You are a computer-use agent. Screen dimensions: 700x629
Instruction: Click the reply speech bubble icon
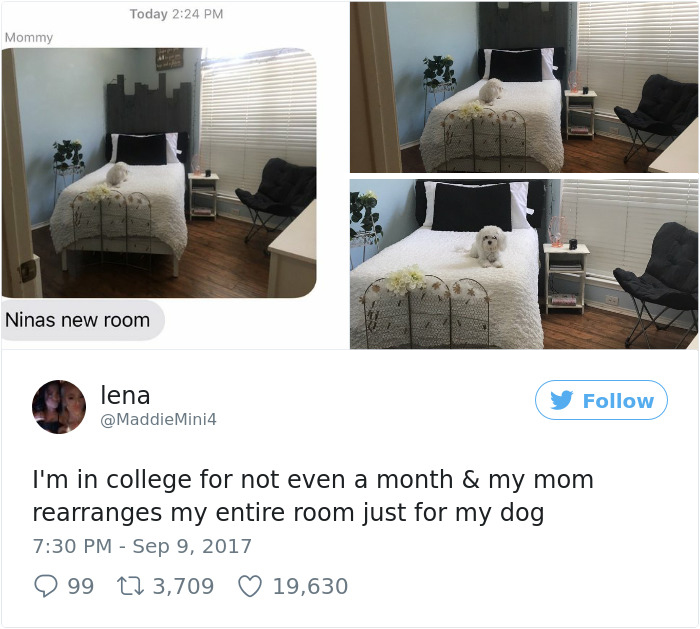click(x=45, y=586)
